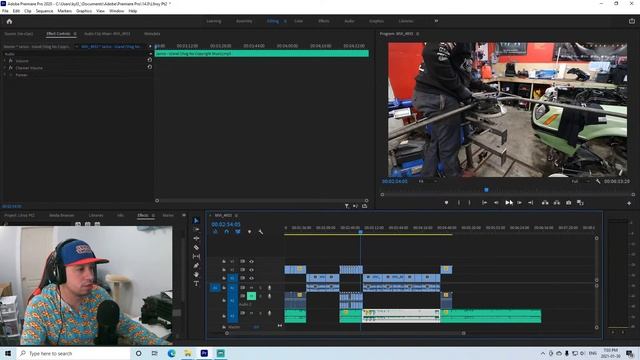Open timeline display settings wrench

pyautogui.click(x=260, y=232)
